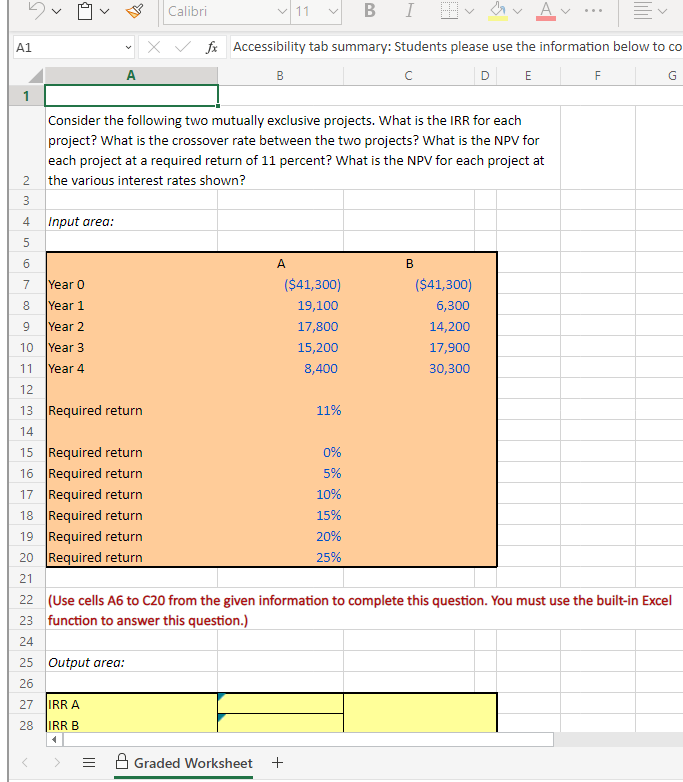Open the More options ellipsis menu
Screen dimensions: 683x782
[593, 10]
